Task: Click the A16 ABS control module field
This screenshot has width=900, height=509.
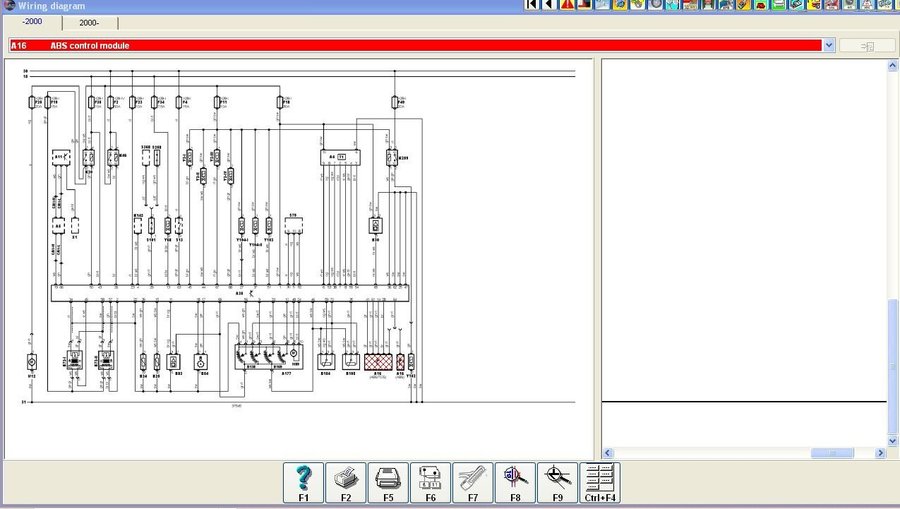Action: click(400, 45)
